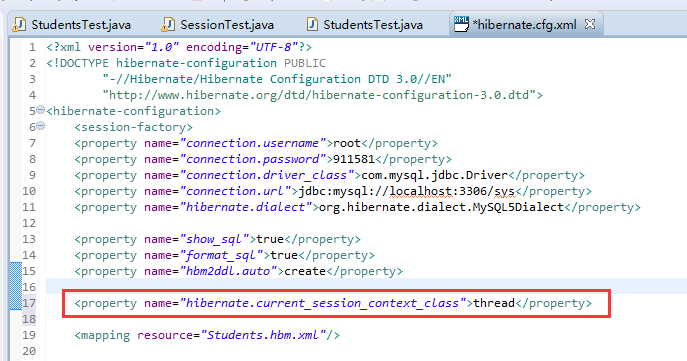Collapse the hibernate-configuration element on line 5

[40, 110]
